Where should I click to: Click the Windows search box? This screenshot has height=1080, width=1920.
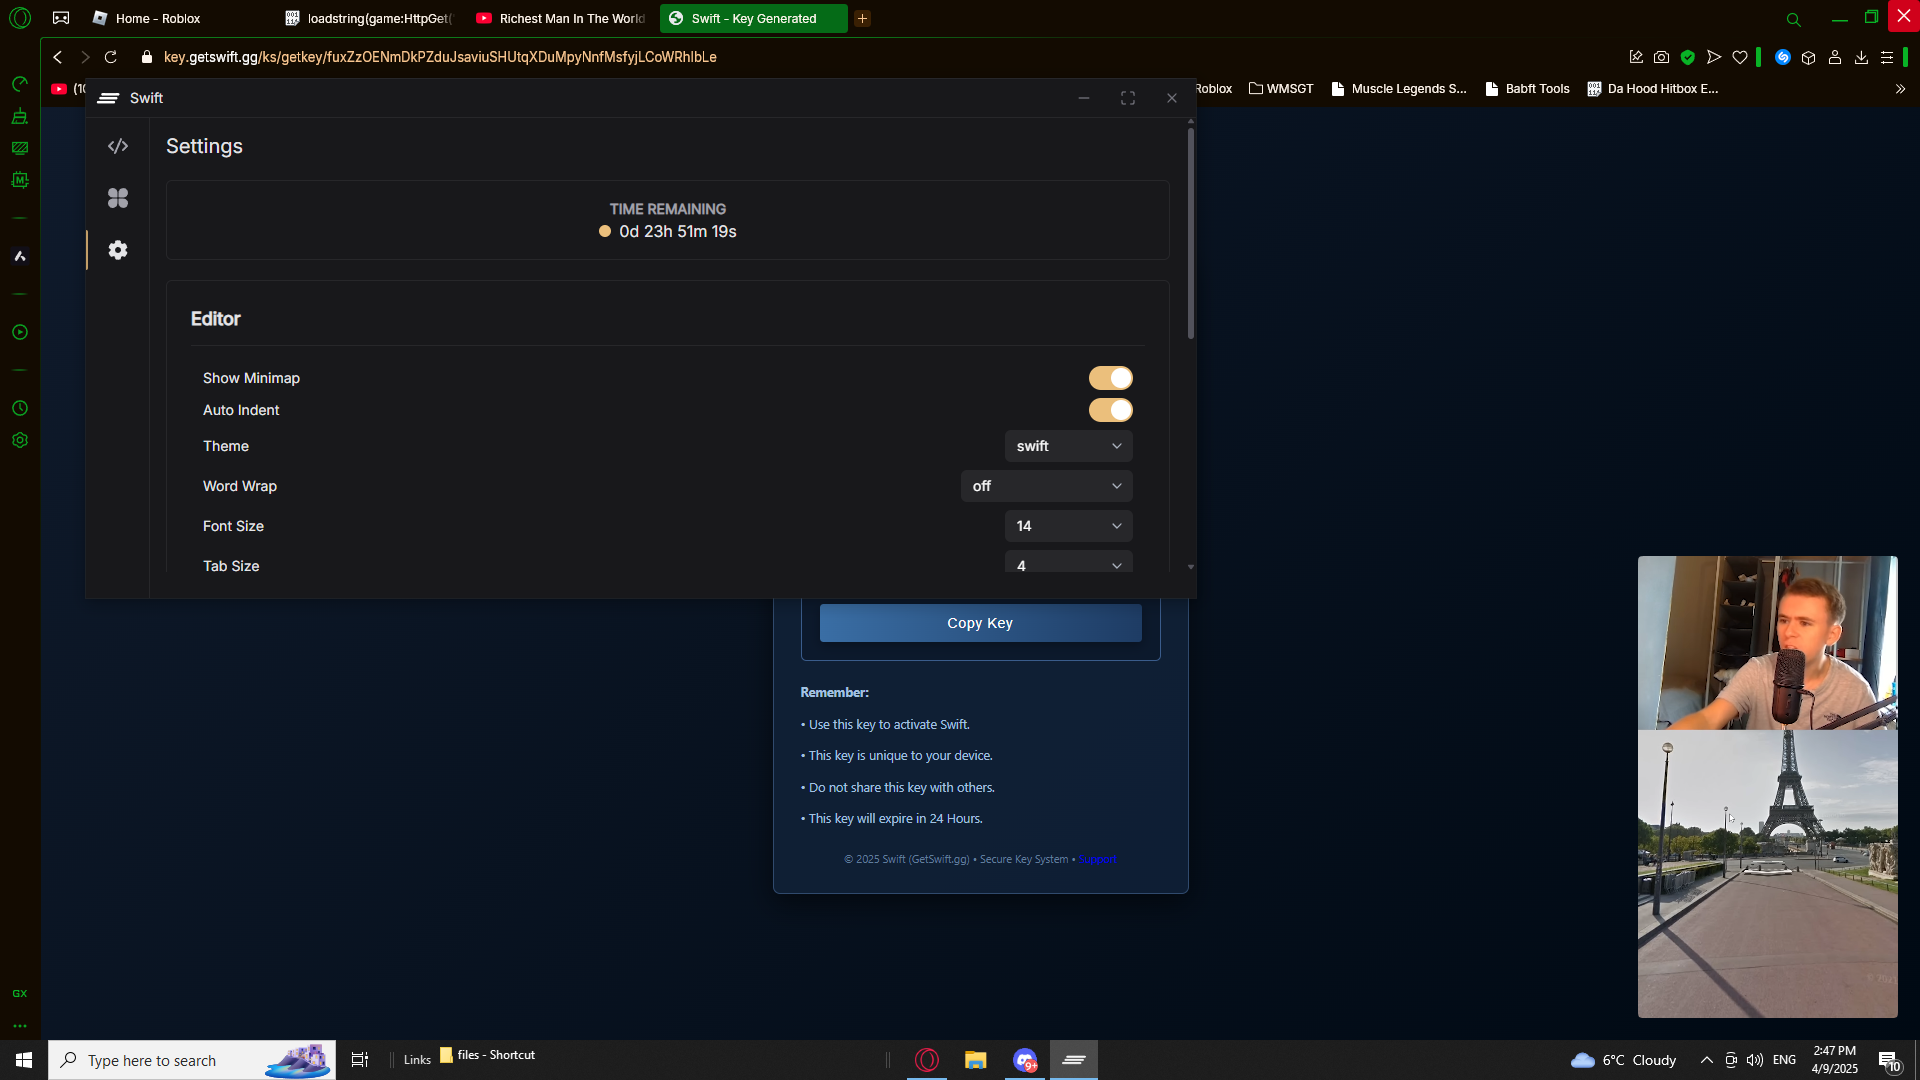(x=192, y=1060)
